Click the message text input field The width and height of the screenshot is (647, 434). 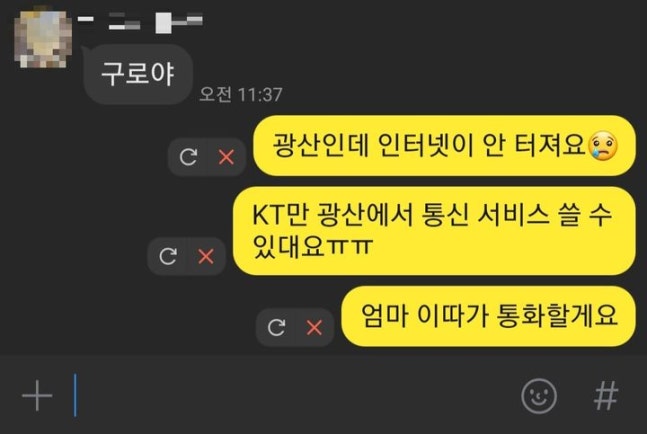point(289,395)
